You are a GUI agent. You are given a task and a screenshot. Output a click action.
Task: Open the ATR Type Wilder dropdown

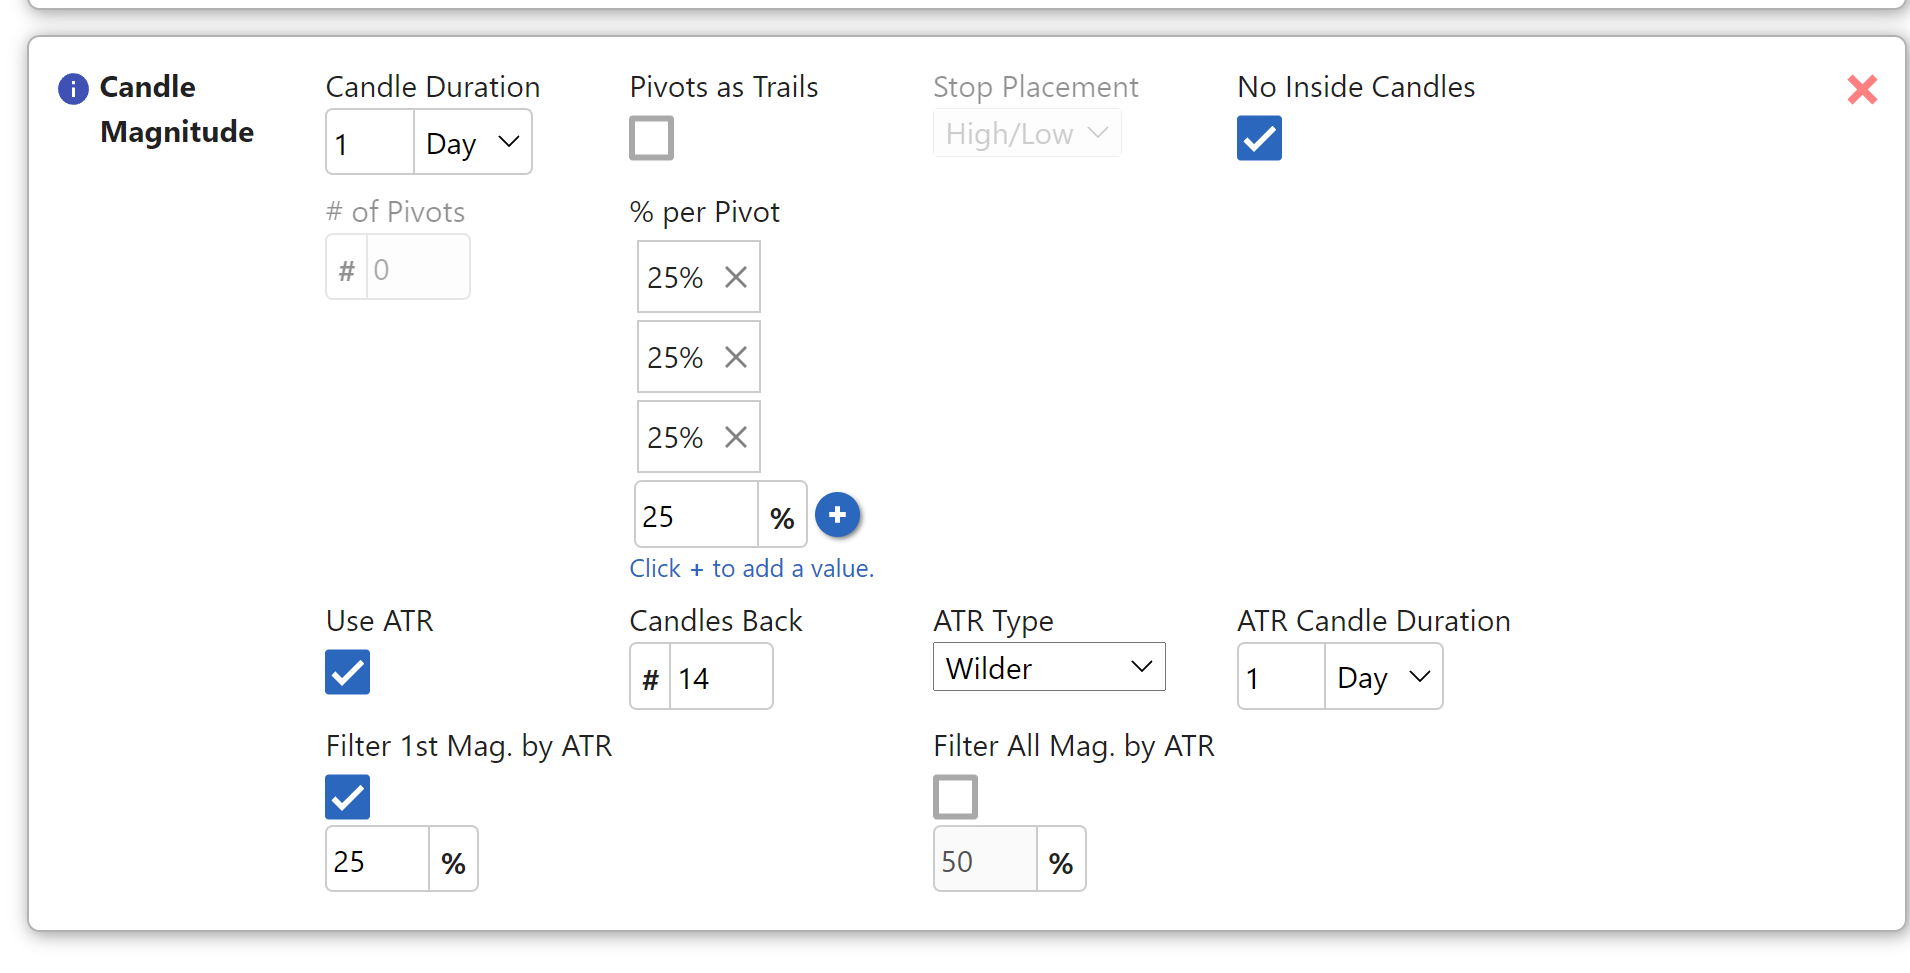[x=1049, y=667]
